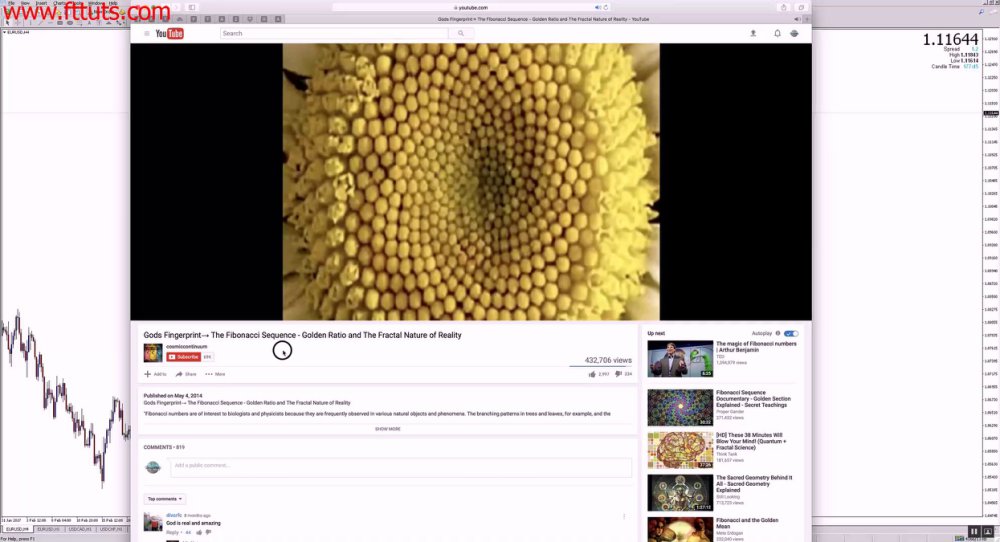
Task: Click cosmiccontinuum channel name
Action: pos(187,346)
